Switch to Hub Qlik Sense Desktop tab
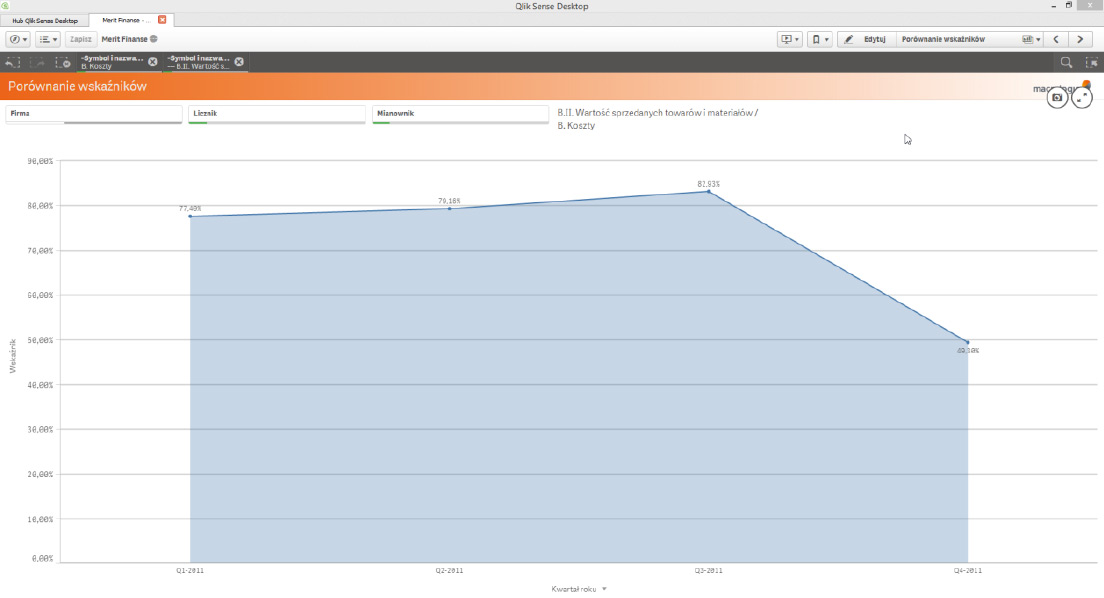The height and width of the screenshot is (598, 1104). point(44,20)
